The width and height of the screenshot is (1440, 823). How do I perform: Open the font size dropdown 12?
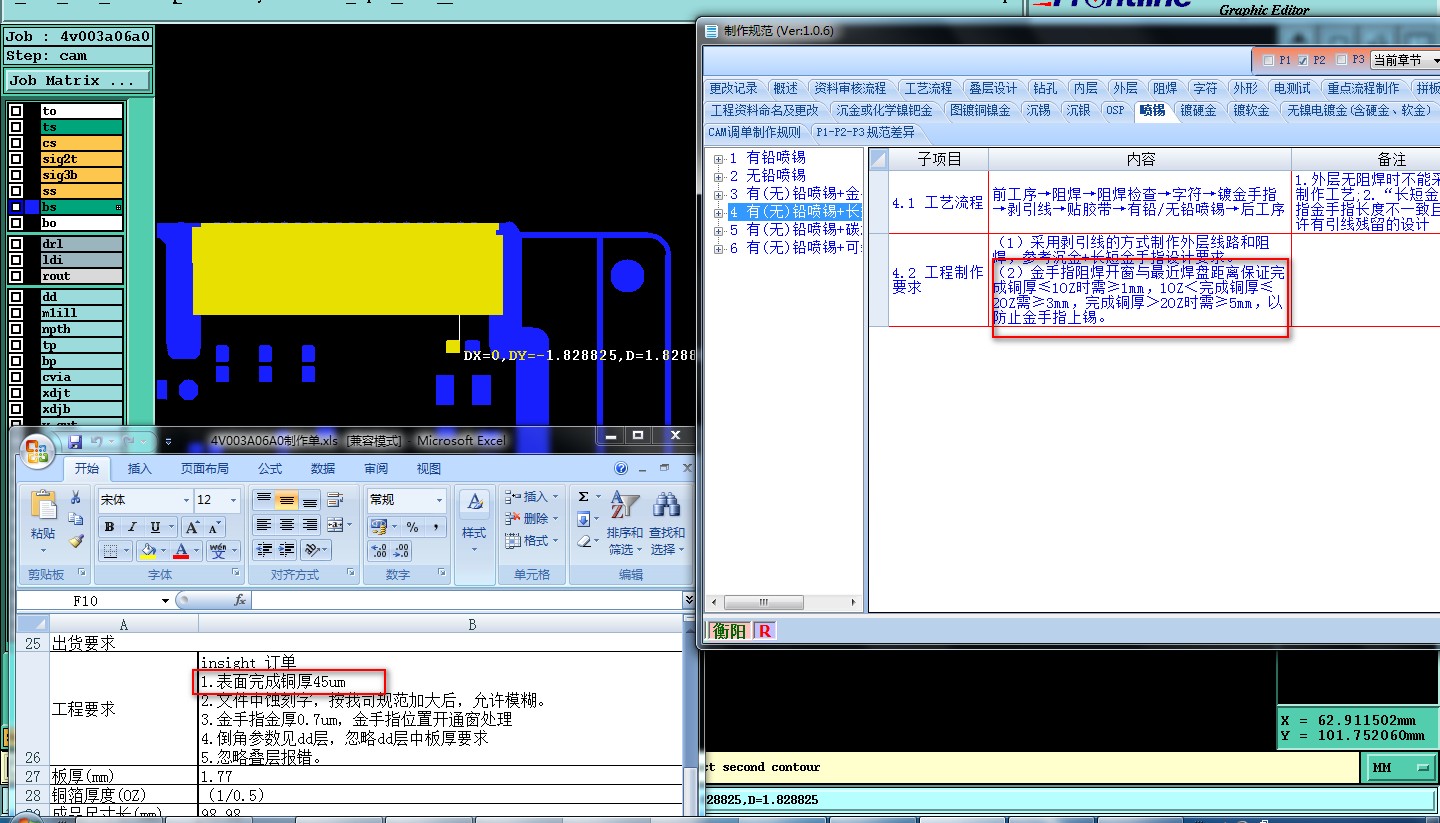coord(234,500)
